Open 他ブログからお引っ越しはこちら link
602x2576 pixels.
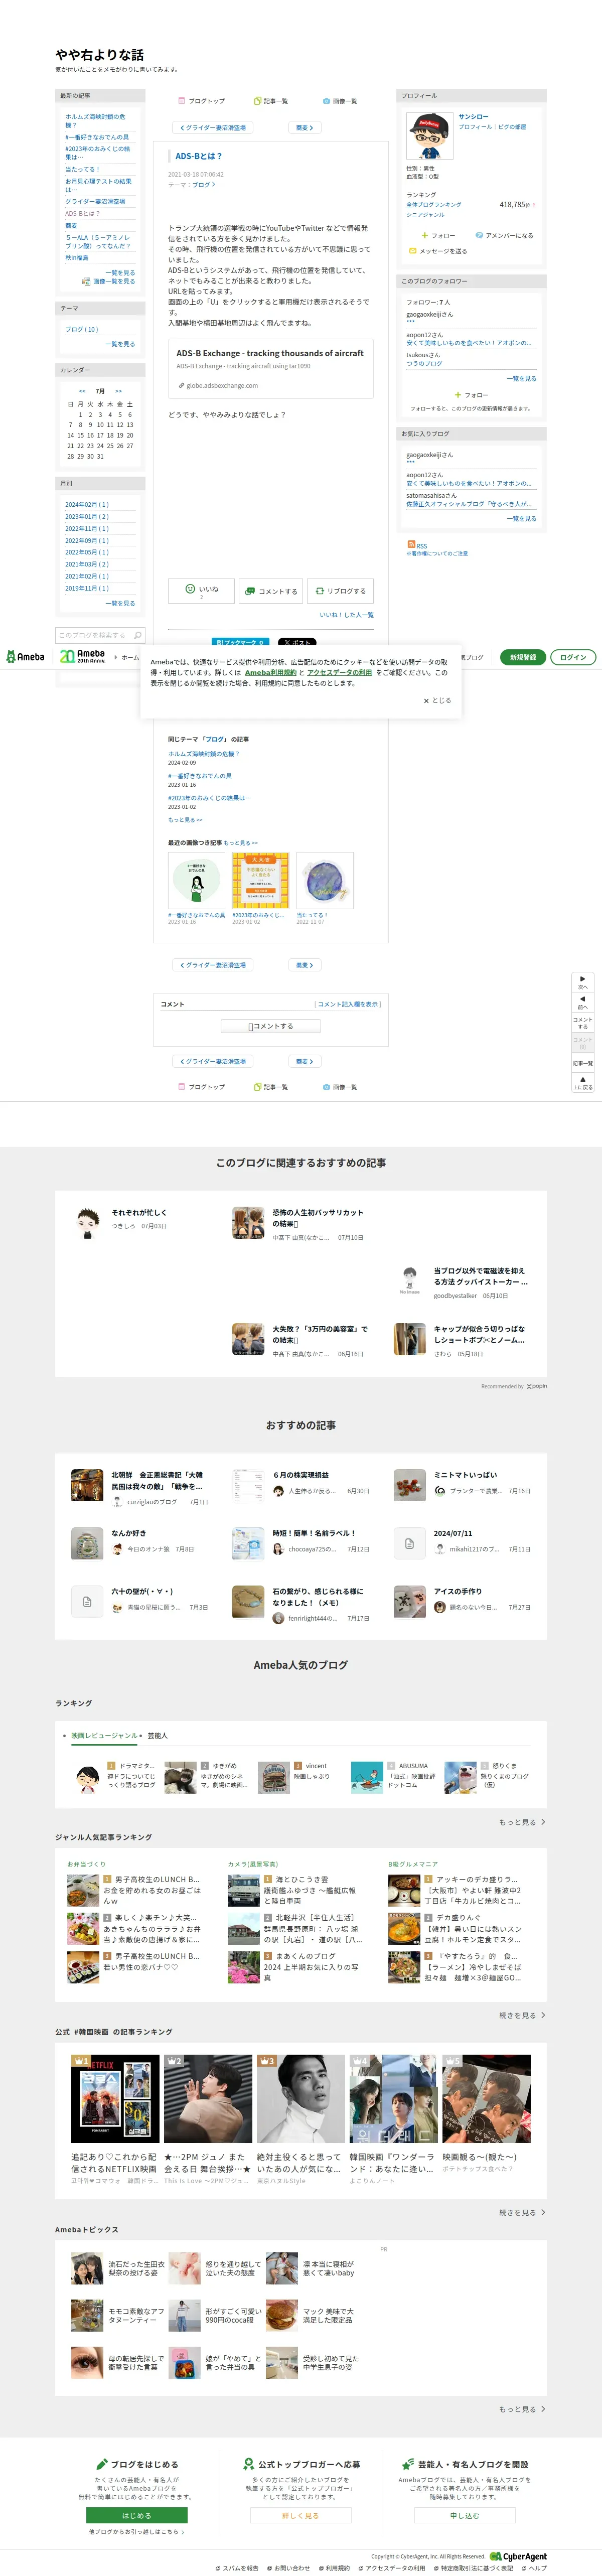[x=137, y=2532]
